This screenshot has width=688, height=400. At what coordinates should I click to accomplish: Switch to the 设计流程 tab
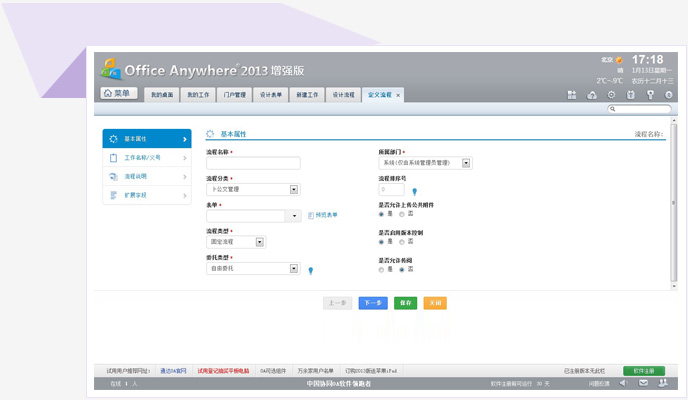(344, 95)
